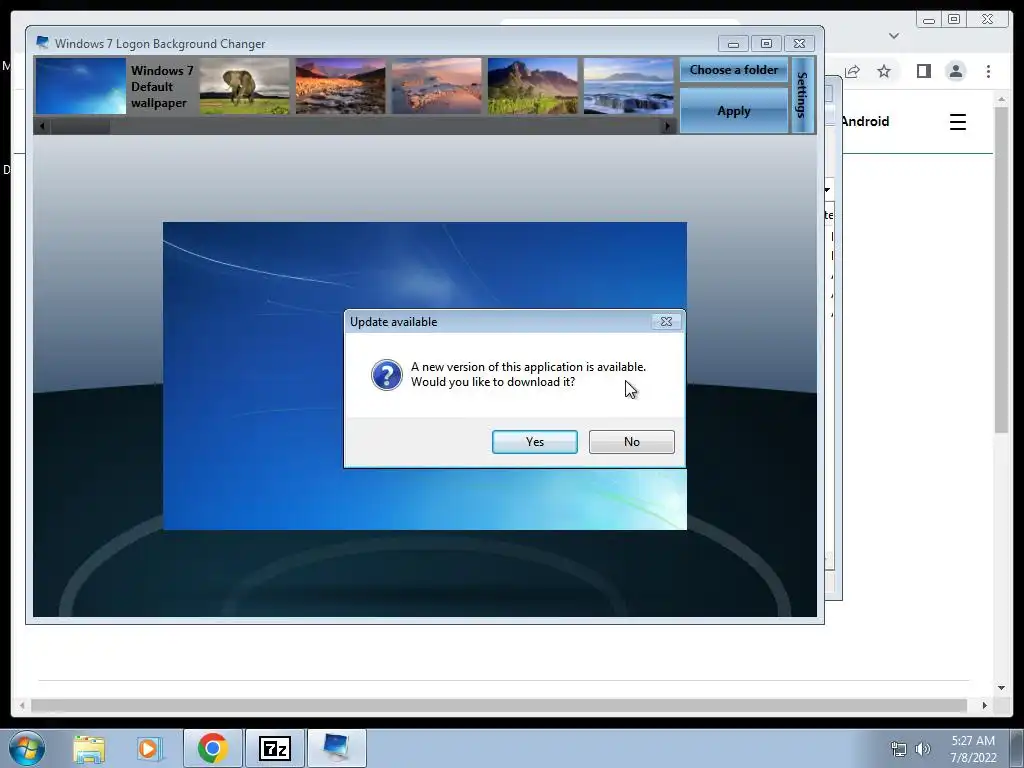Image resolution: width=1024 pixels, height=768 pixels.
Task: Close the Update available dialog
Action: tap(666, 321)
